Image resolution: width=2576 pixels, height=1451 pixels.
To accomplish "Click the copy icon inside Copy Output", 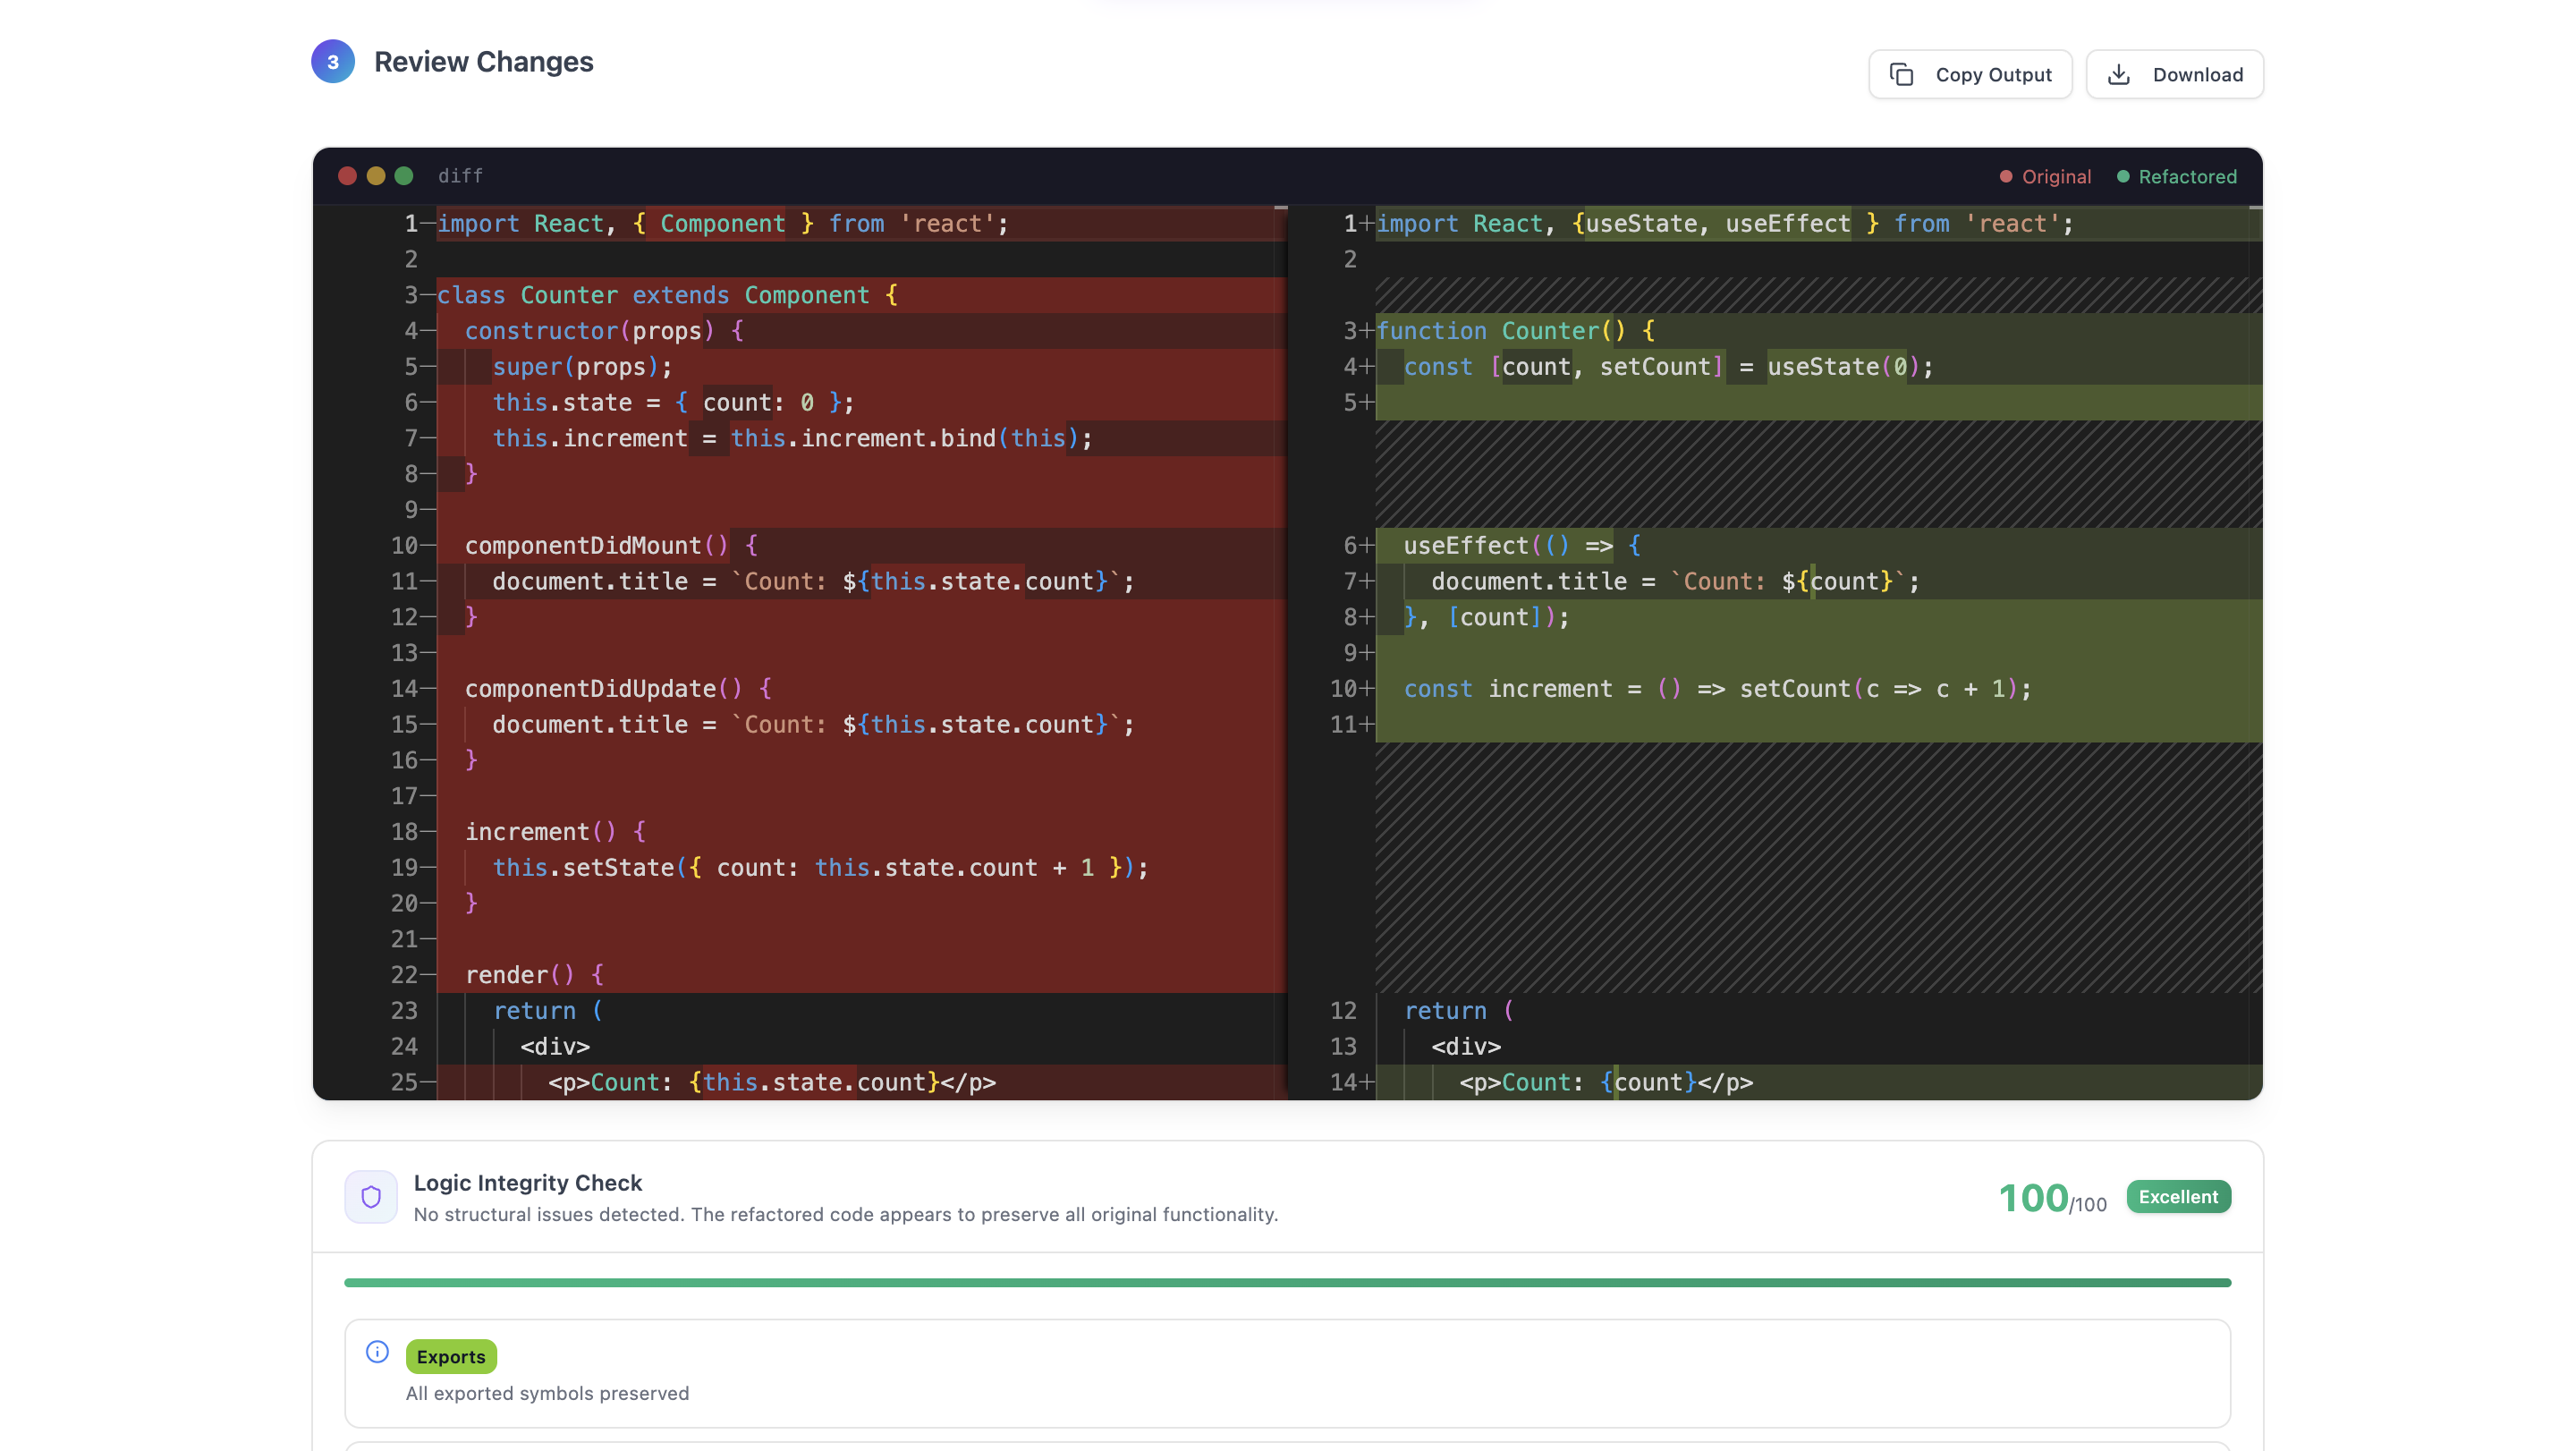I will 1901,74.
